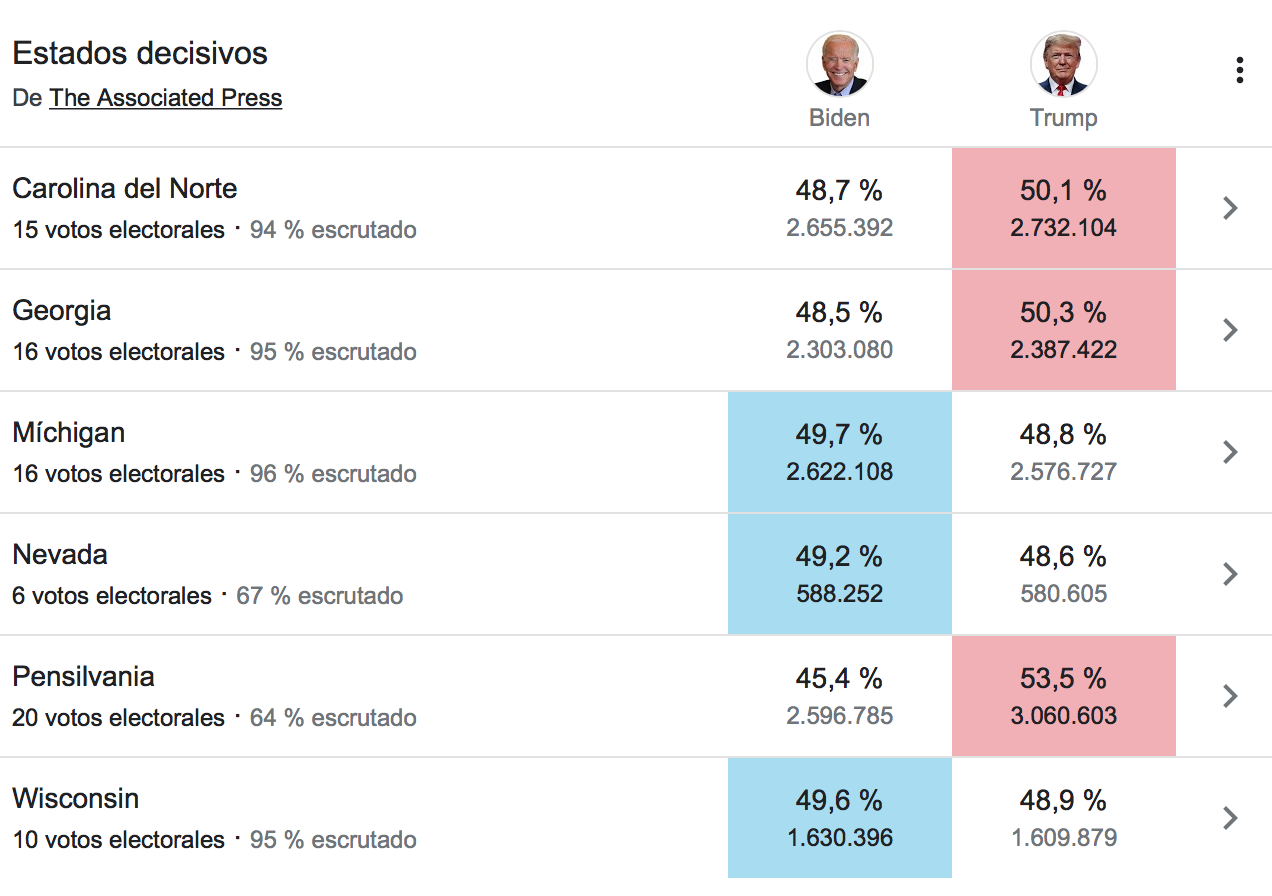Click the Pensilvania state name

(x=83, y=676)
